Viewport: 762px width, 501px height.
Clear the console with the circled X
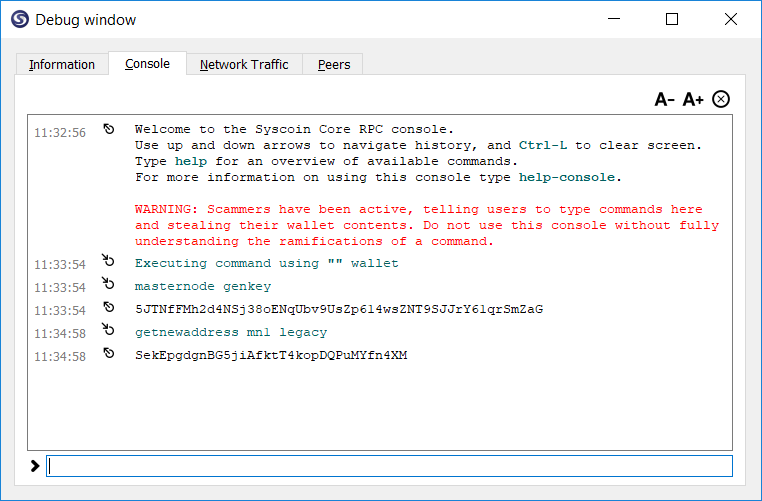coord(721,99)
